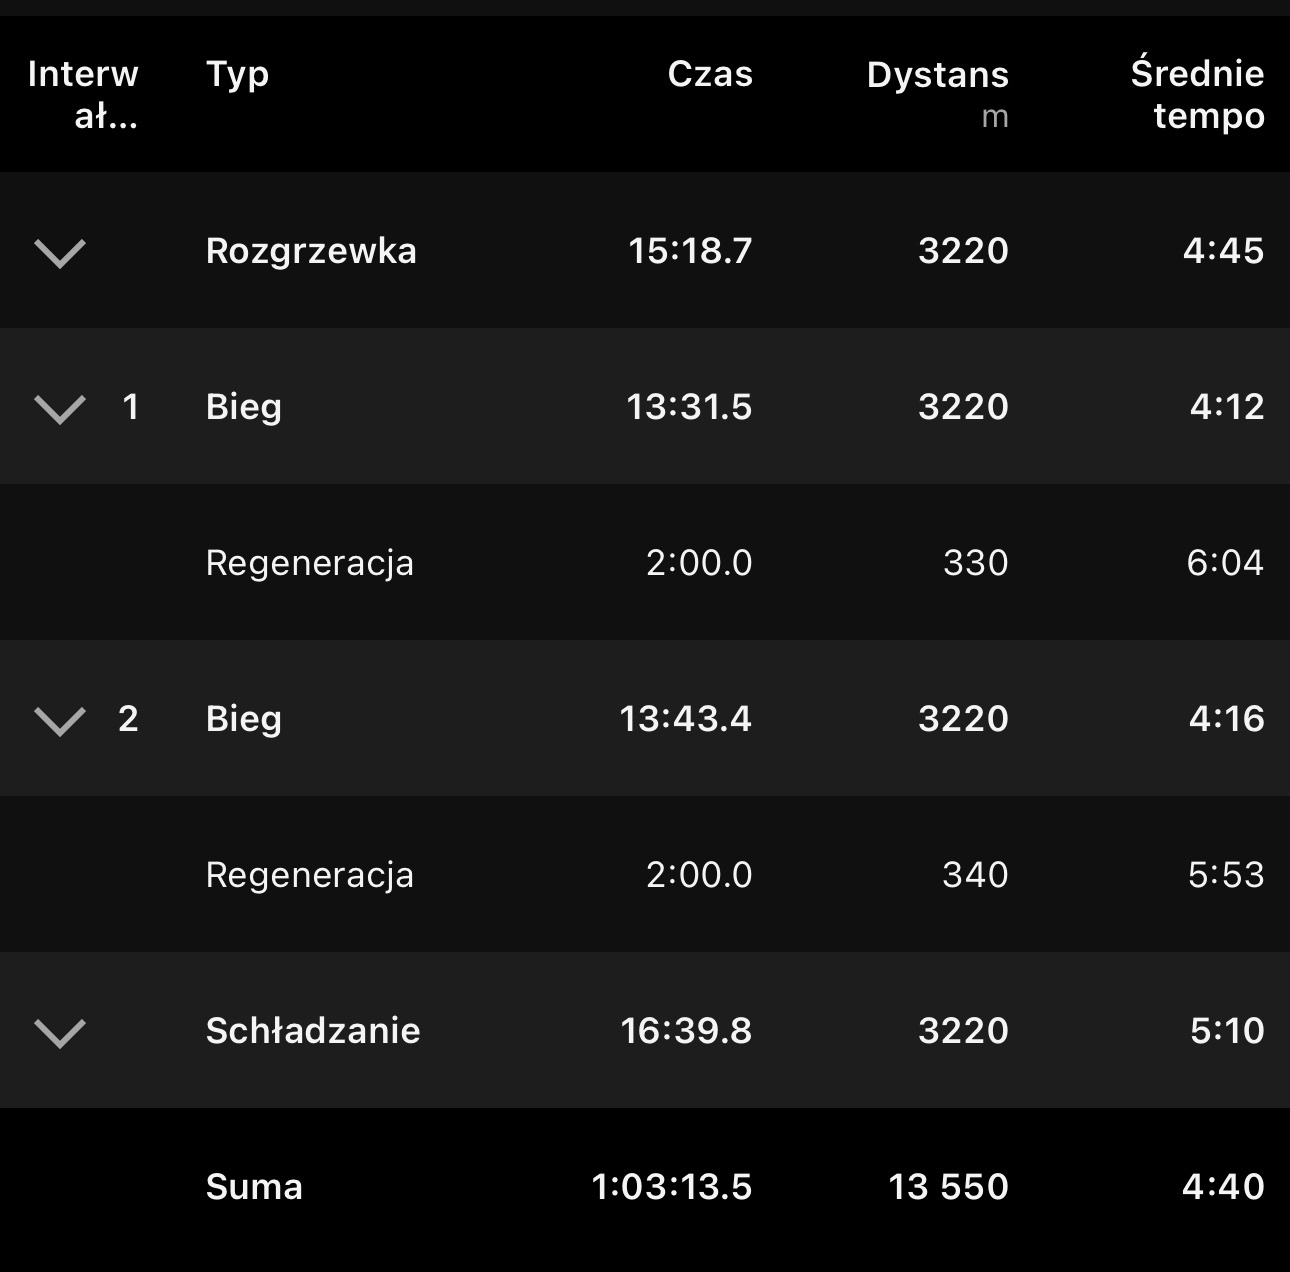Select the first Regeneracja row label
Image resolution: width=1290 pixels, height=1272 pixels.
(309, 563)
